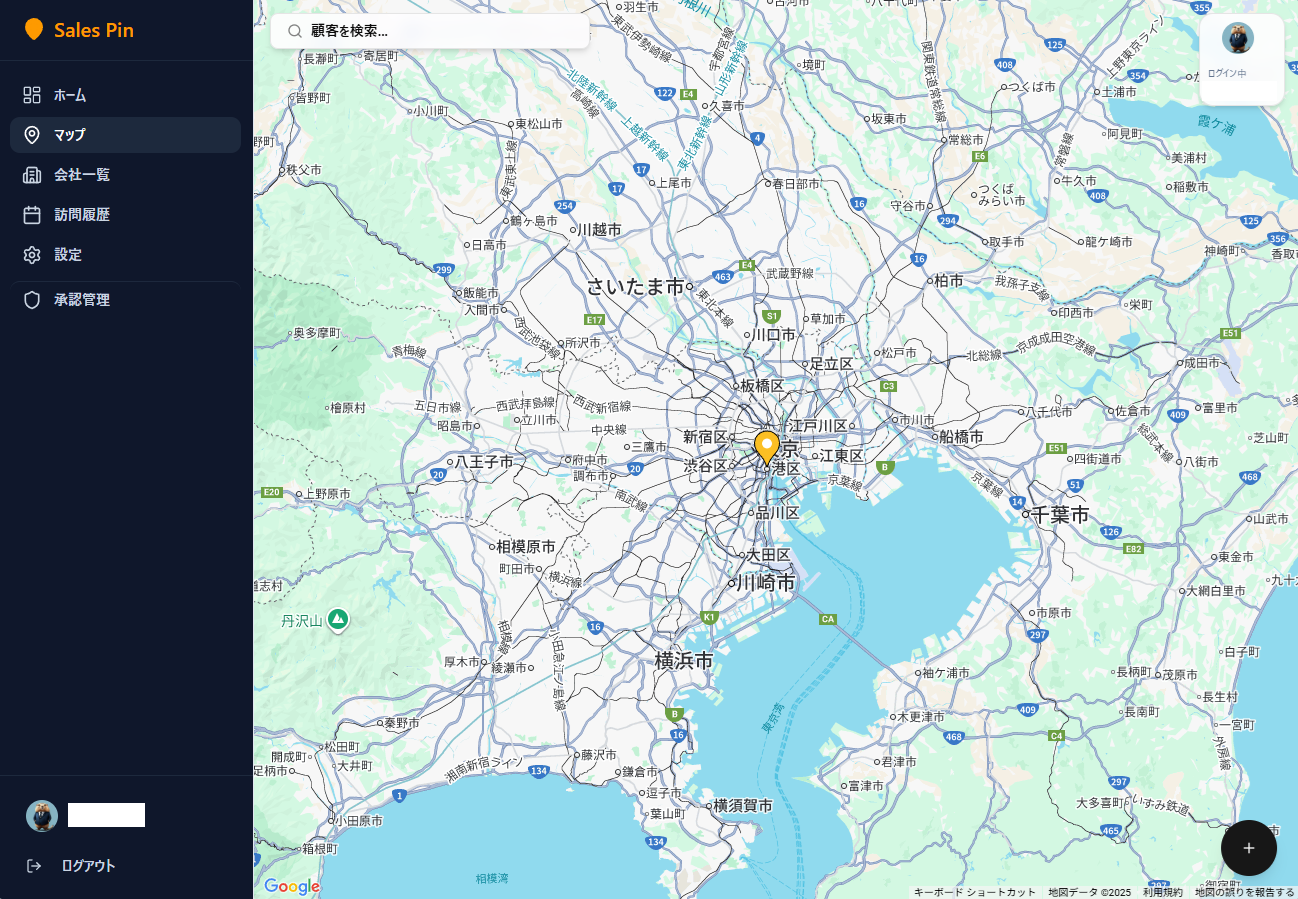
Task: Open 会社一覧 building icon
Action: tap(32, 175)
